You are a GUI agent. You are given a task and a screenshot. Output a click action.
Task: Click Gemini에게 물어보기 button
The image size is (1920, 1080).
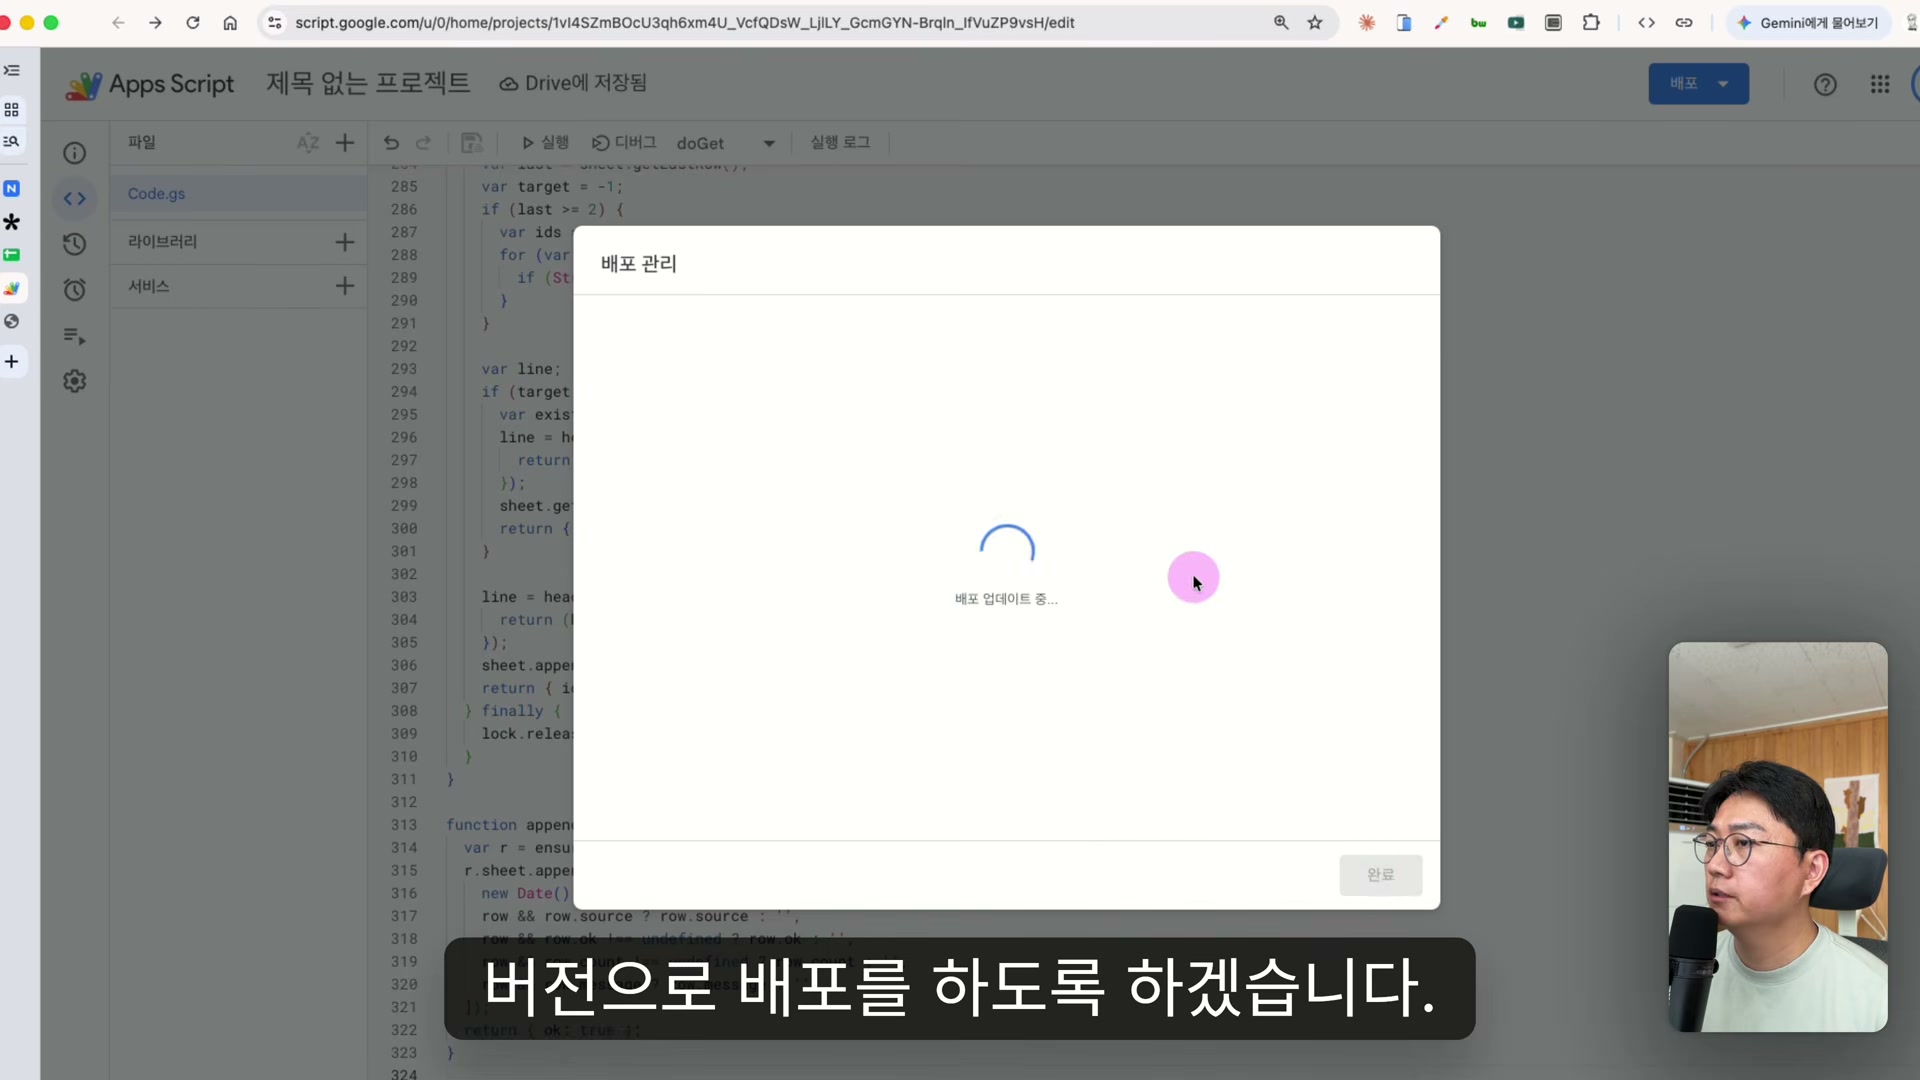[1808, 22]
